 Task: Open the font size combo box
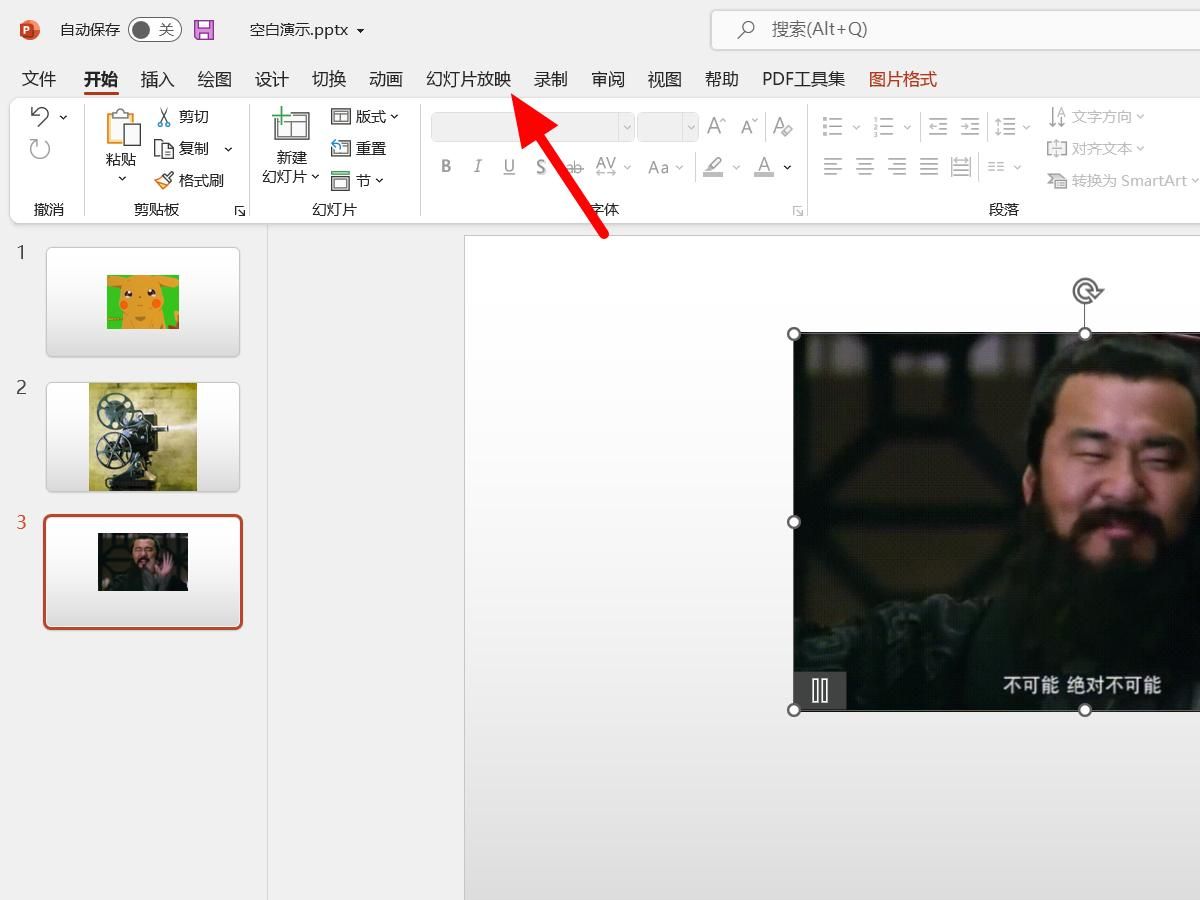point(667,127)
